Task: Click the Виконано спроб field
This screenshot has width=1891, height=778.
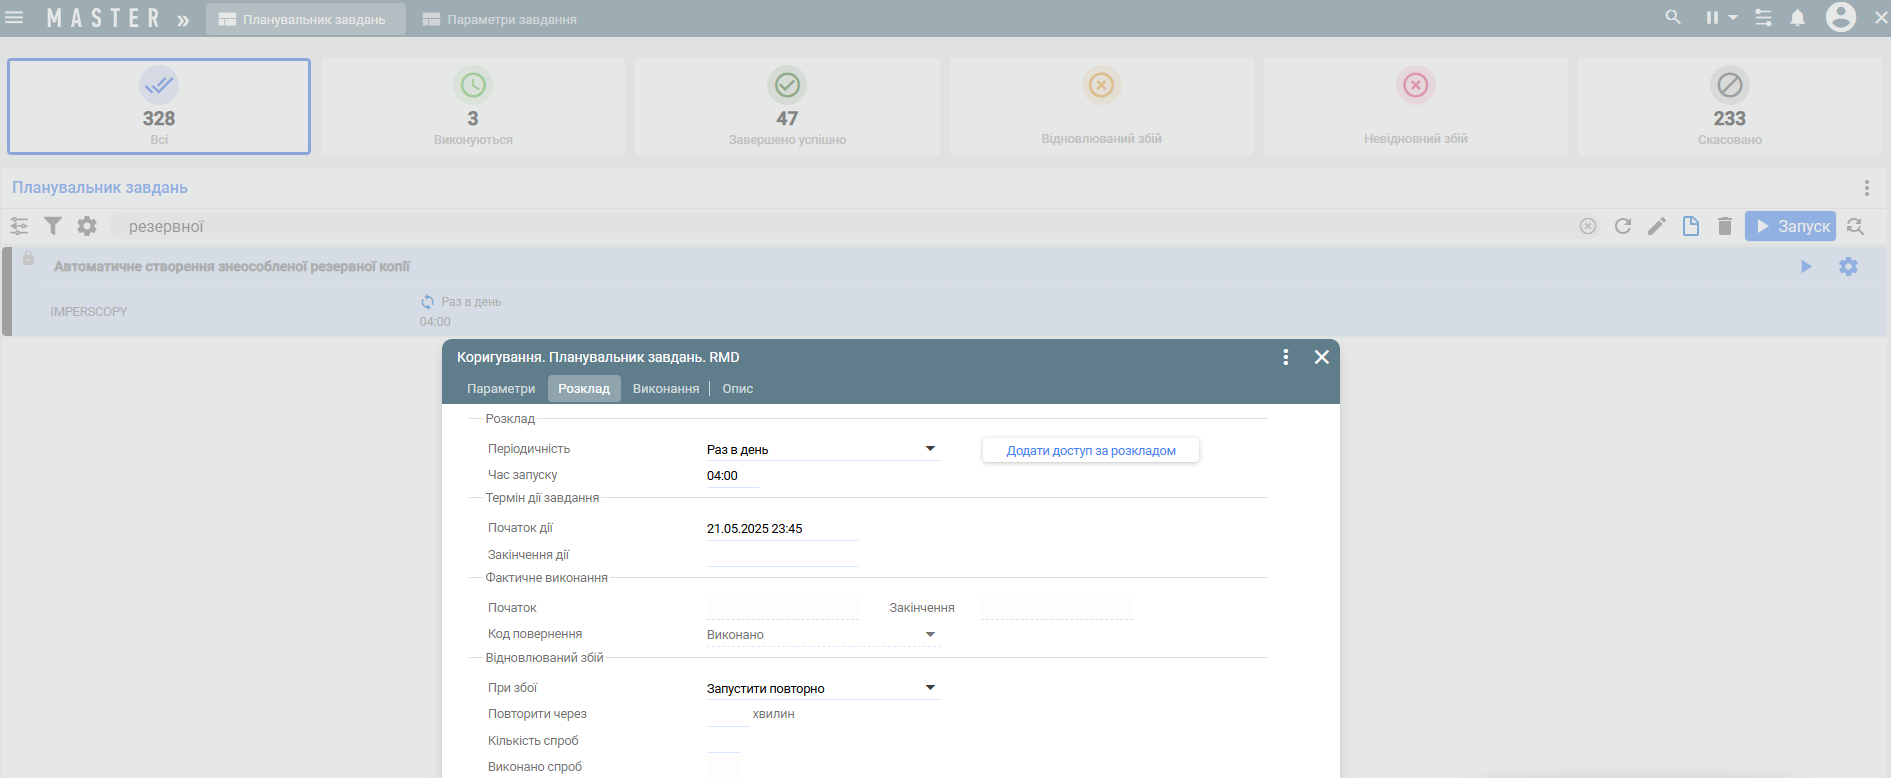Action: tap(723, 767)
